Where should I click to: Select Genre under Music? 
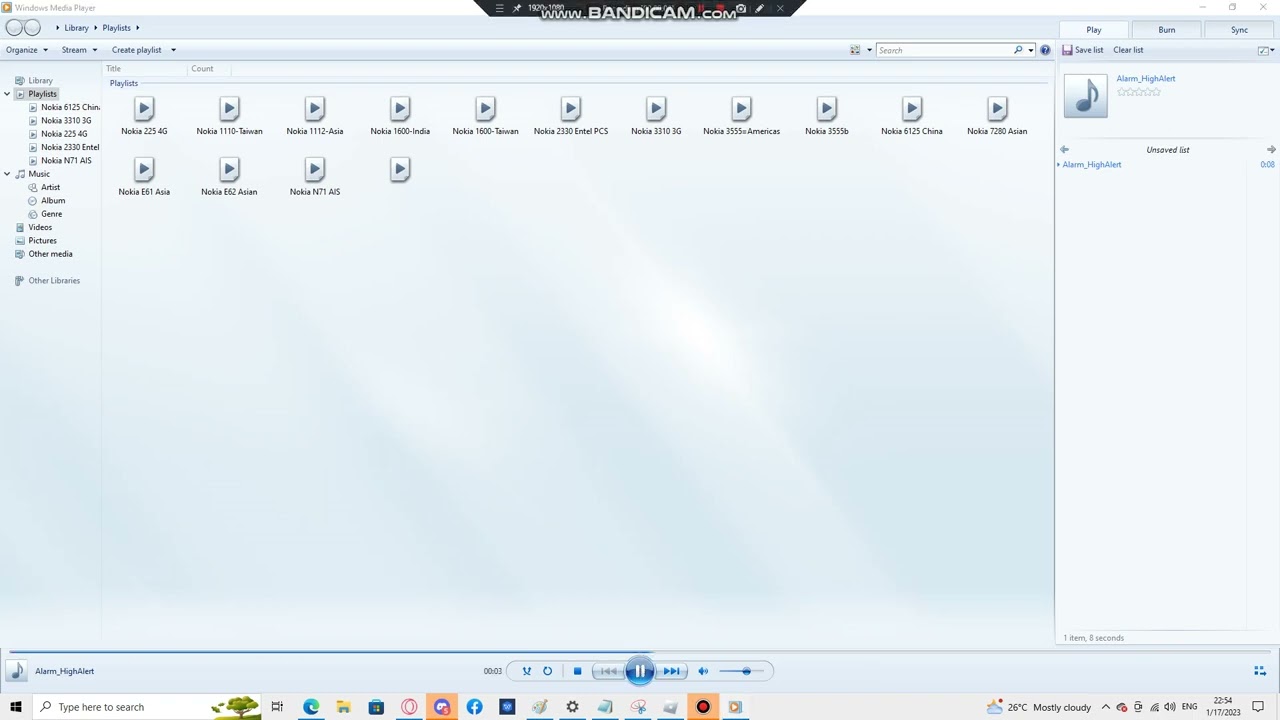51,214
